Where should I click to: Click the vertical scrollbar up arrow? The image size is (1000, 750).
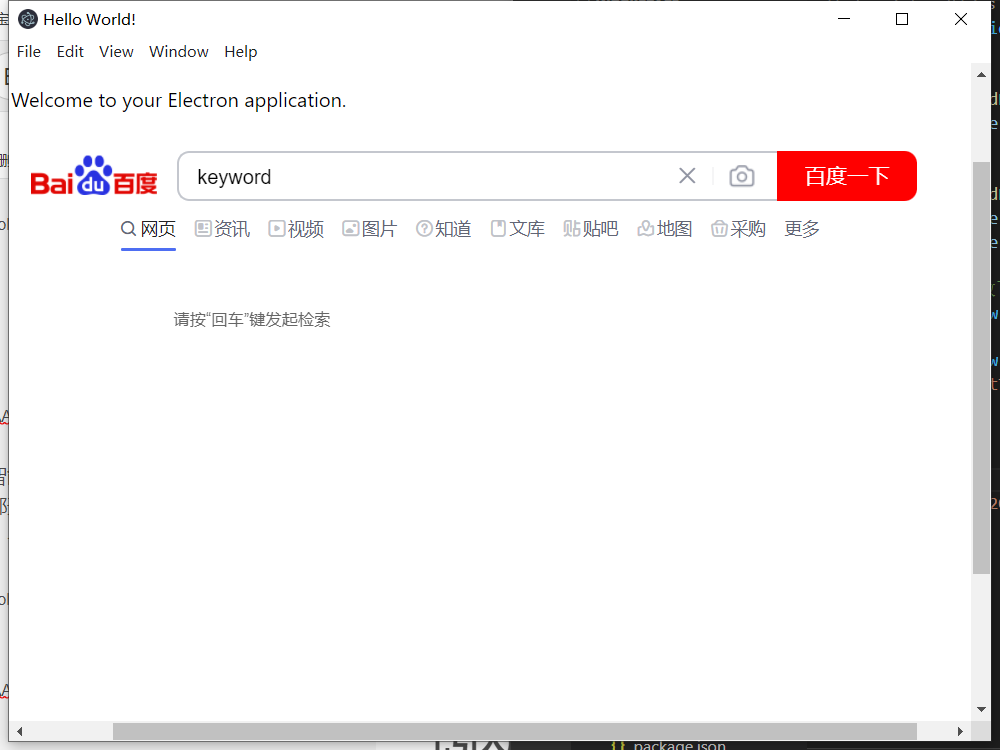pos(982,75)
